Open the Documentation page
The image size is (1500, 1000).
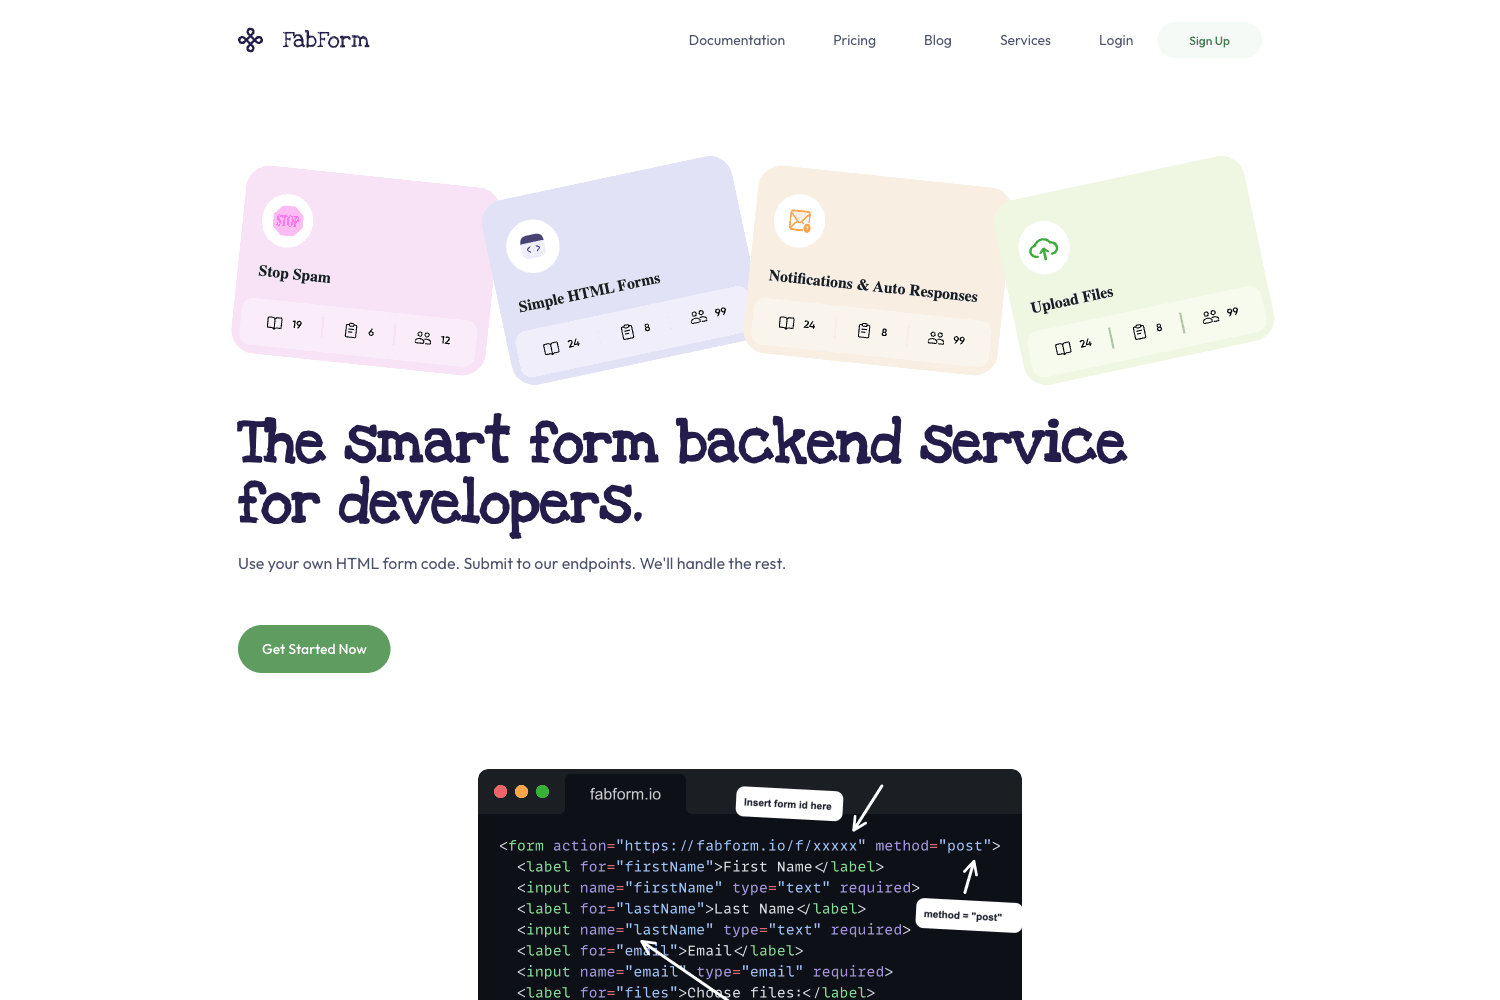[x=736, y=40]
